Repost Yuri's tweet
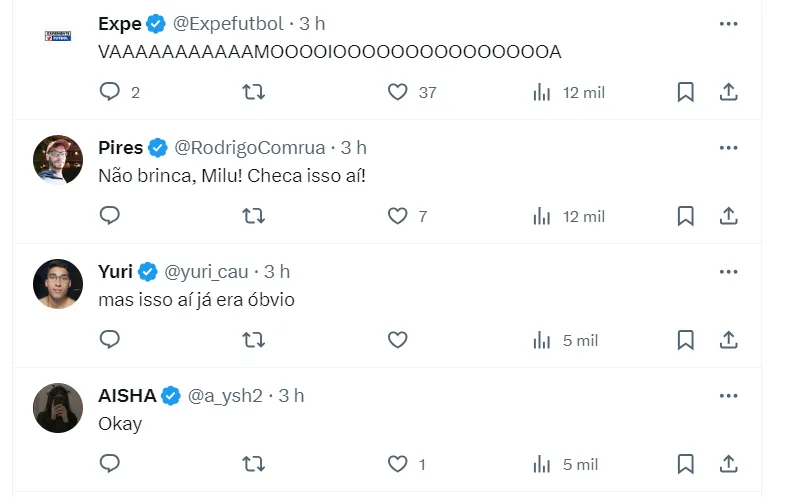Image resolution: width=795 pixels, height=497 pixels. tap(254, 340)
